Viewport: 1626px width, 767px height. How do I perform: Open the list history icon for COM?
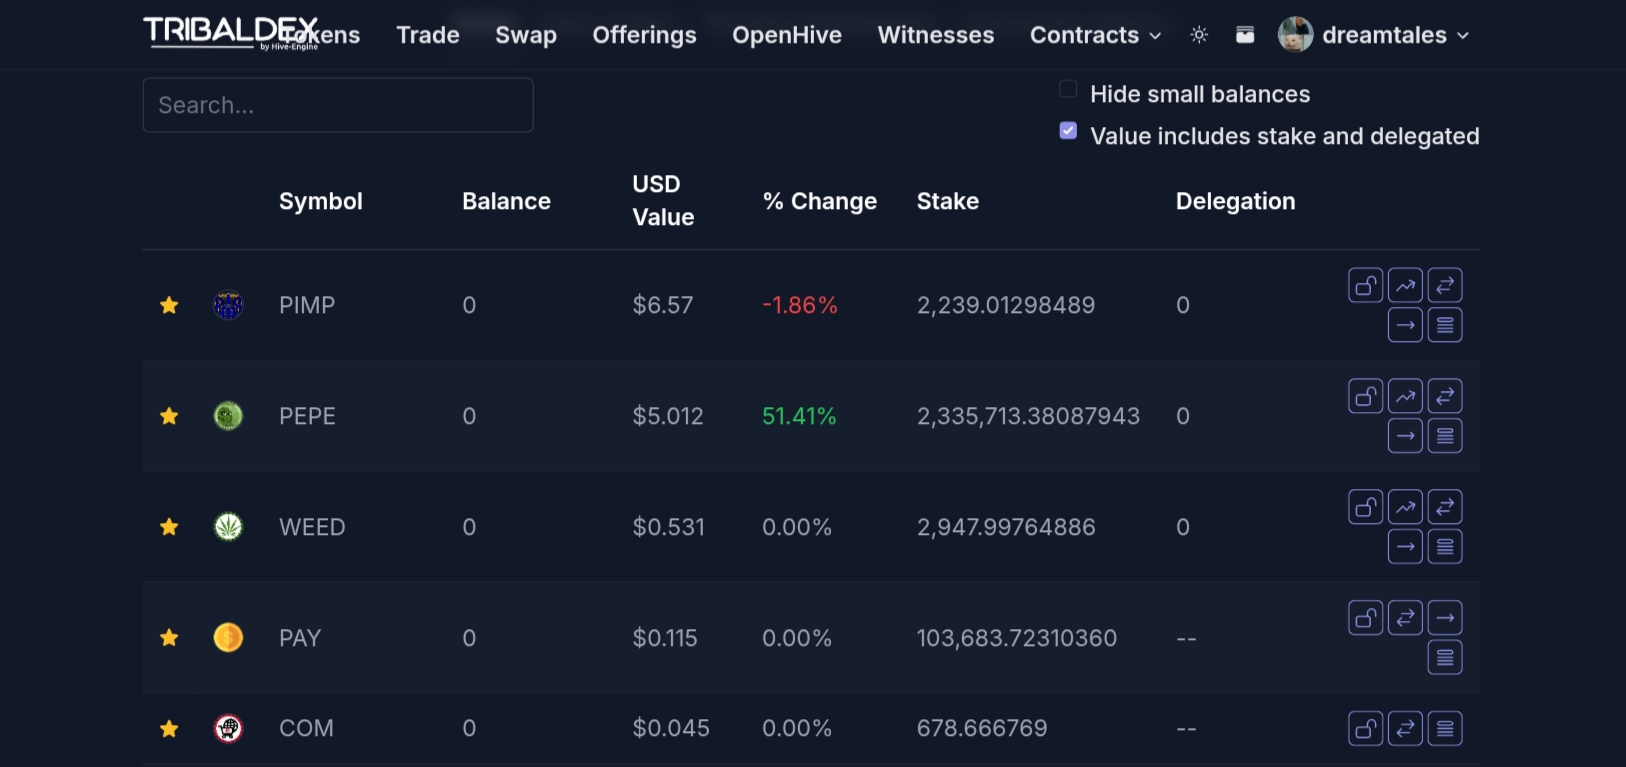coord(1445,729)
